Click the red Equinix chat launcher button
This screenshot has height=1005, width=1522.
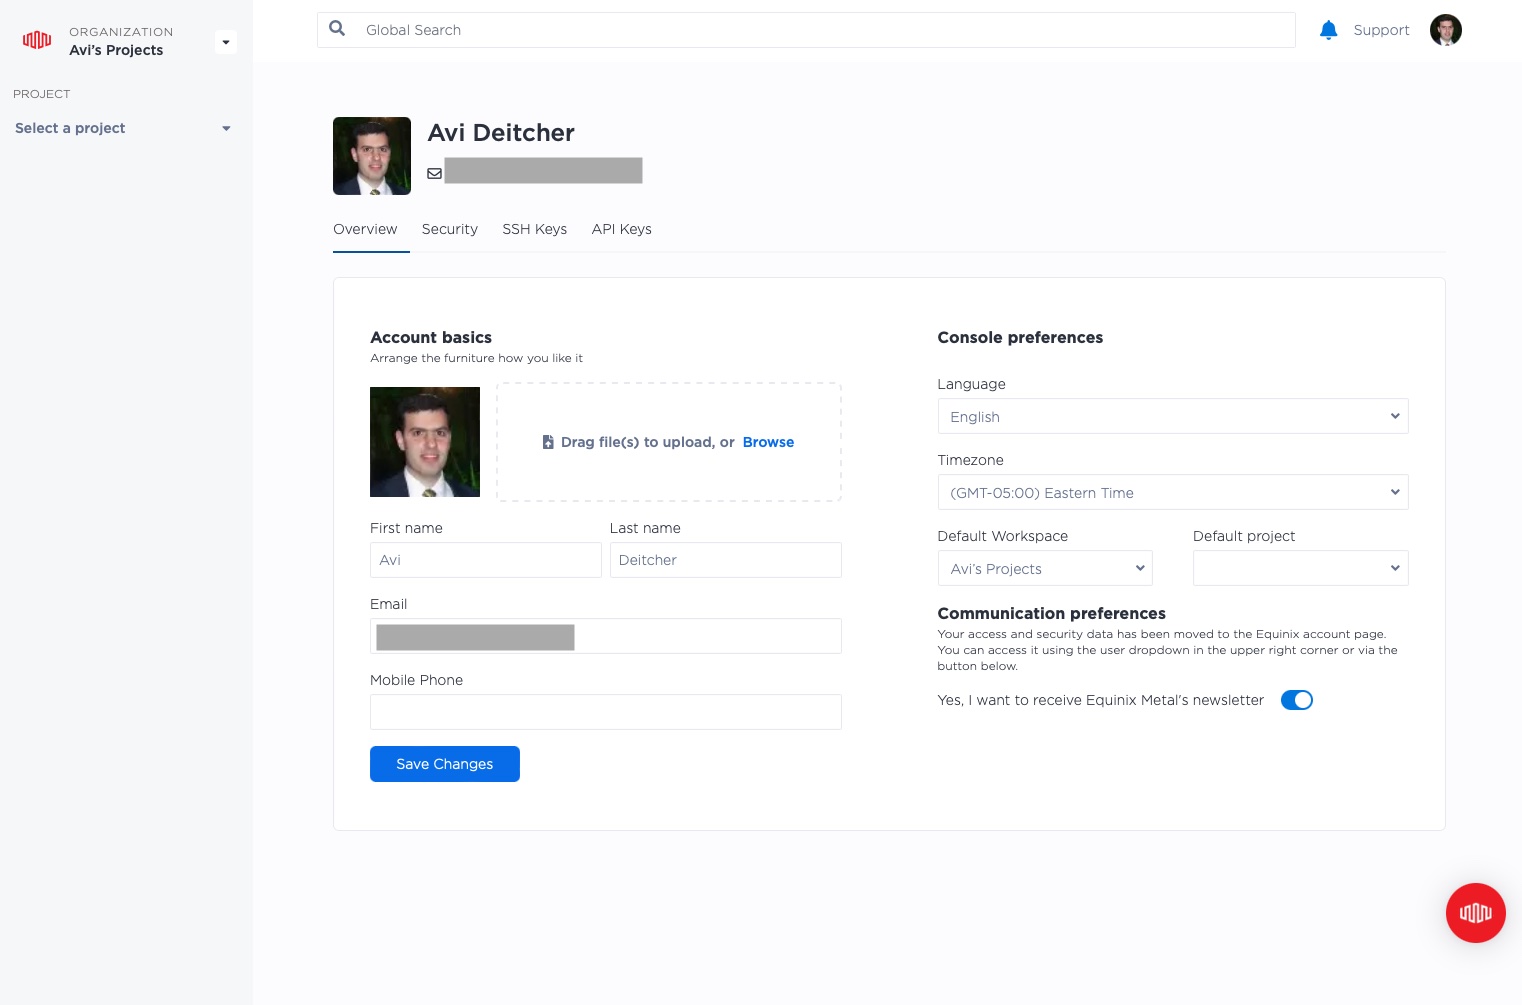pyautogui.click(x=1475, y=912)
